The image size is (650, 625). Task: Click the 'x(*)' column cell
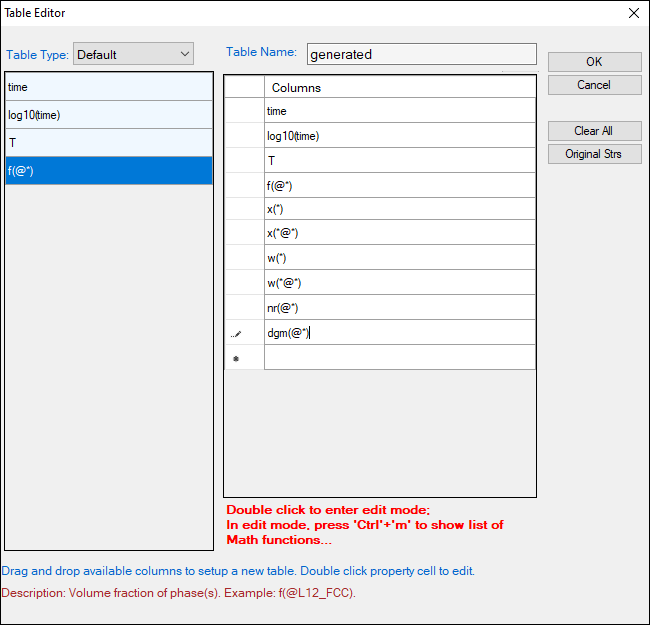click(399, 209)
